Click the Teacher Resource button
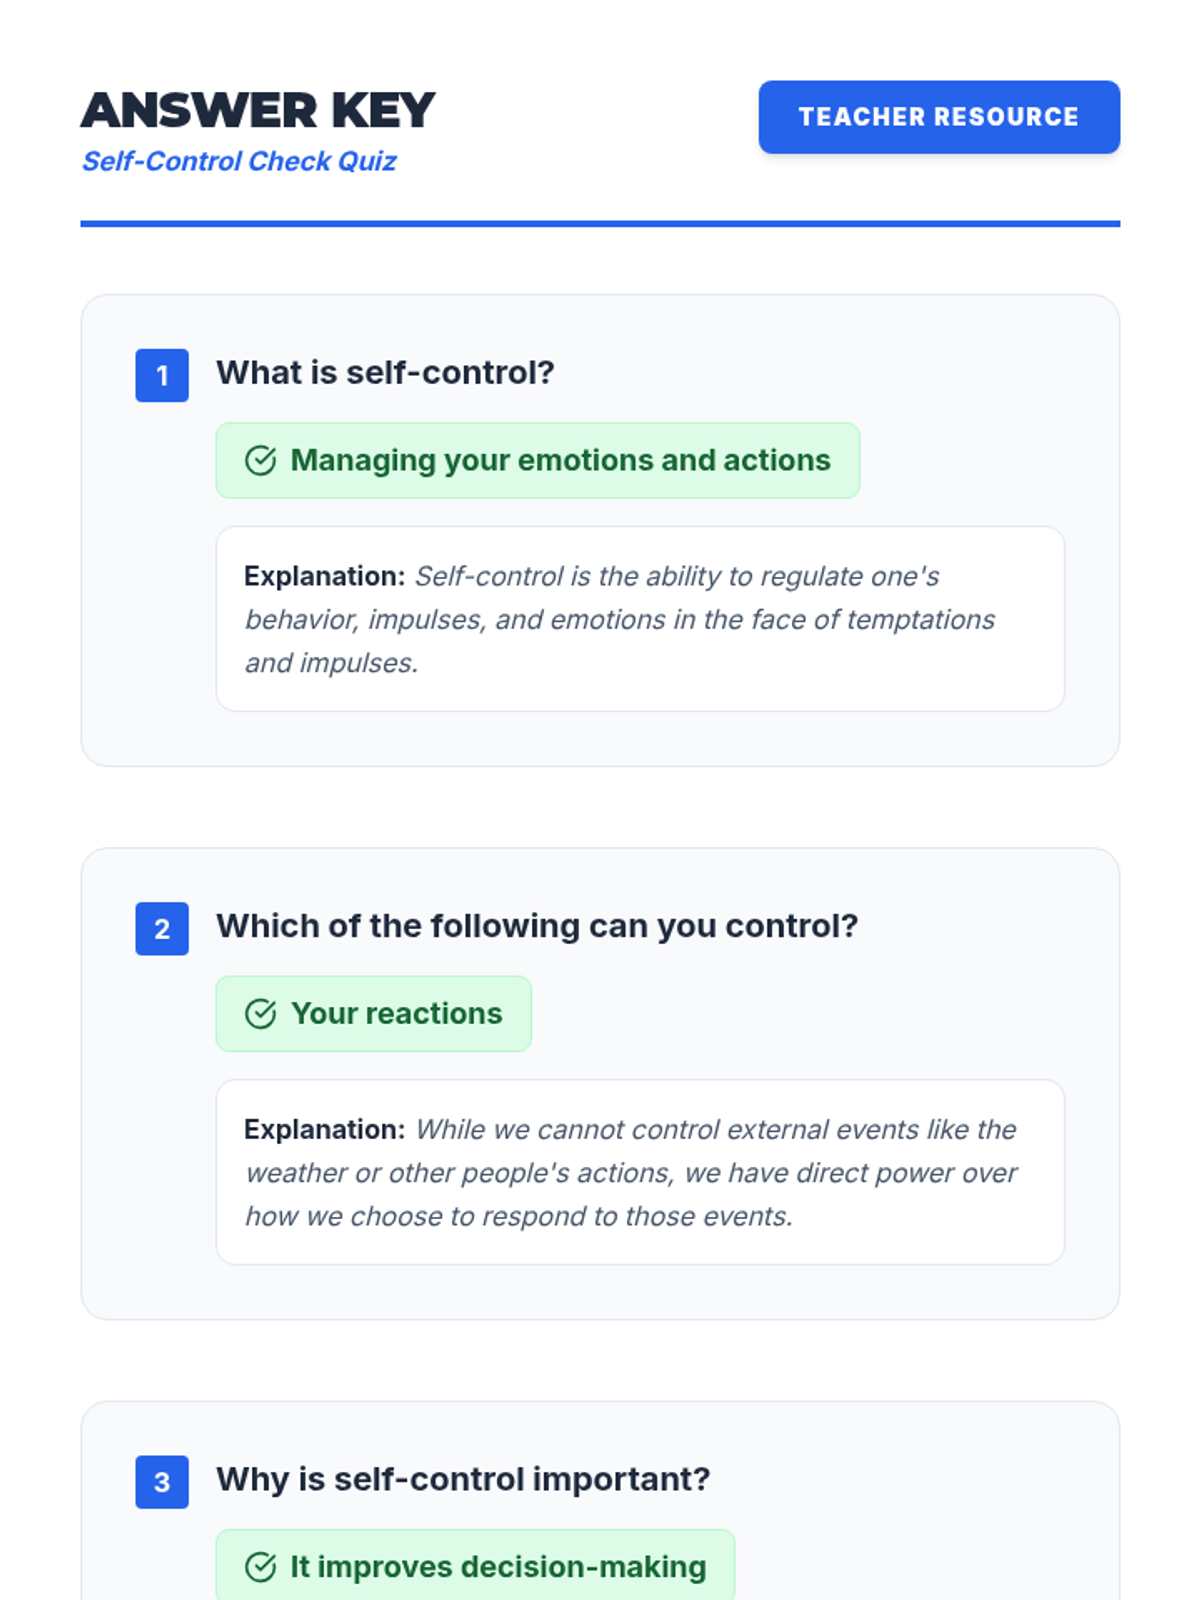Viewport: 1200px width, 1600px height. pyautogui.click(x=938, y=117)
